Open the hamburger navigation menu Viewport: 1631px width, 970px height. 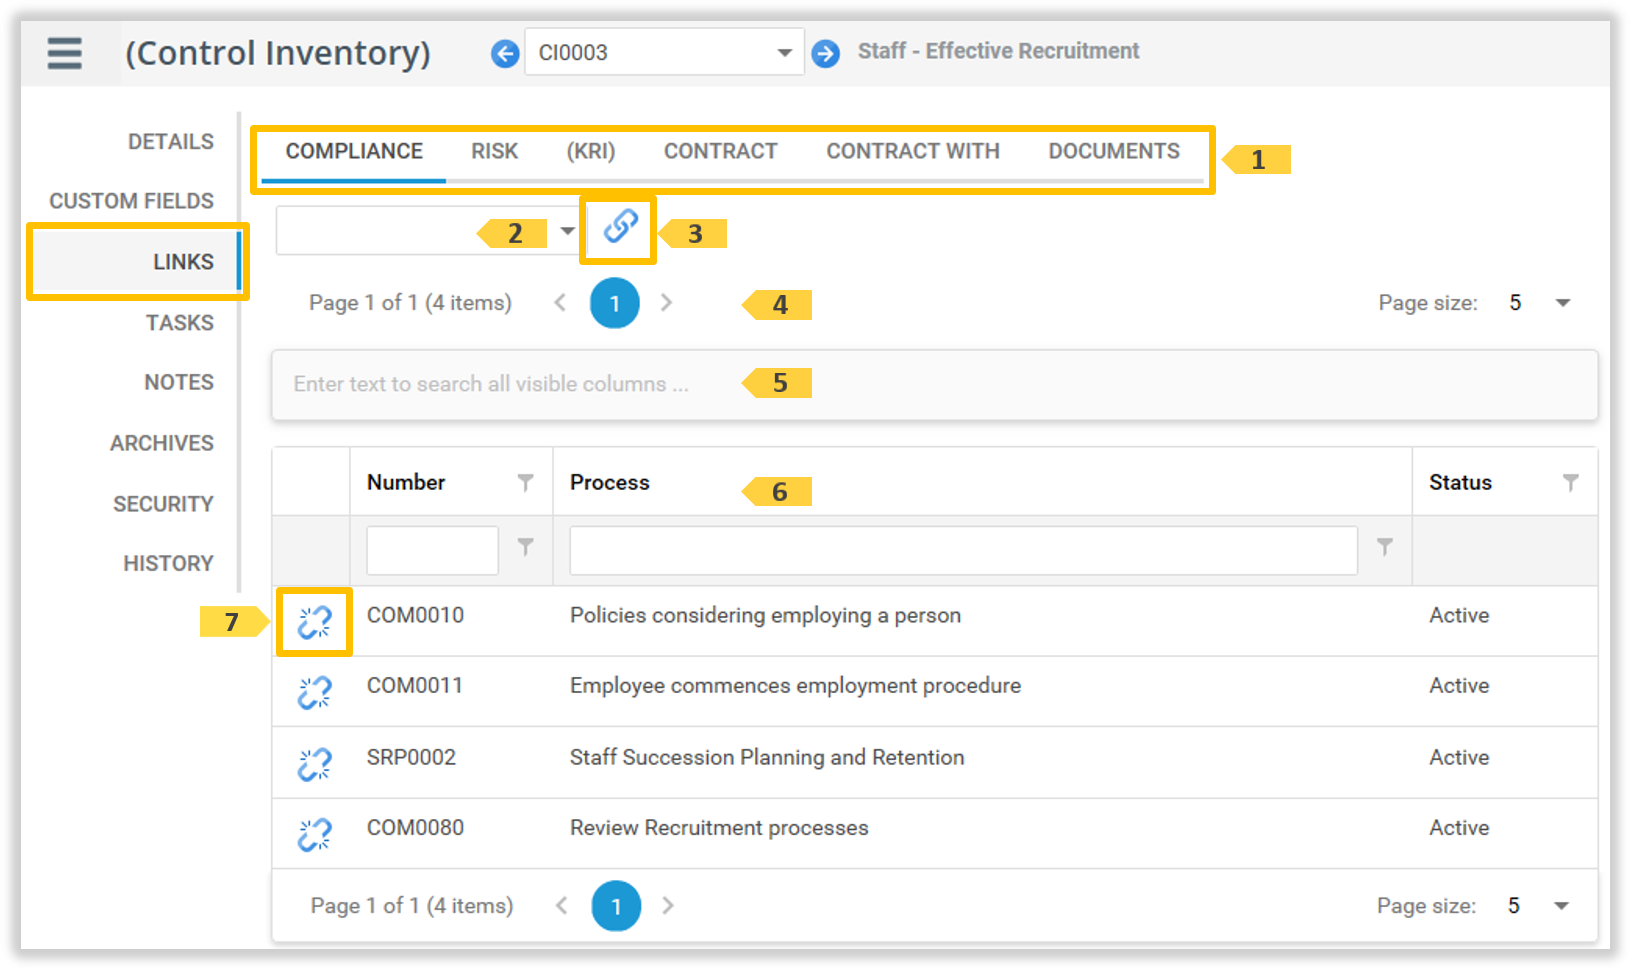pyautogui.click(x=65, y=53)
